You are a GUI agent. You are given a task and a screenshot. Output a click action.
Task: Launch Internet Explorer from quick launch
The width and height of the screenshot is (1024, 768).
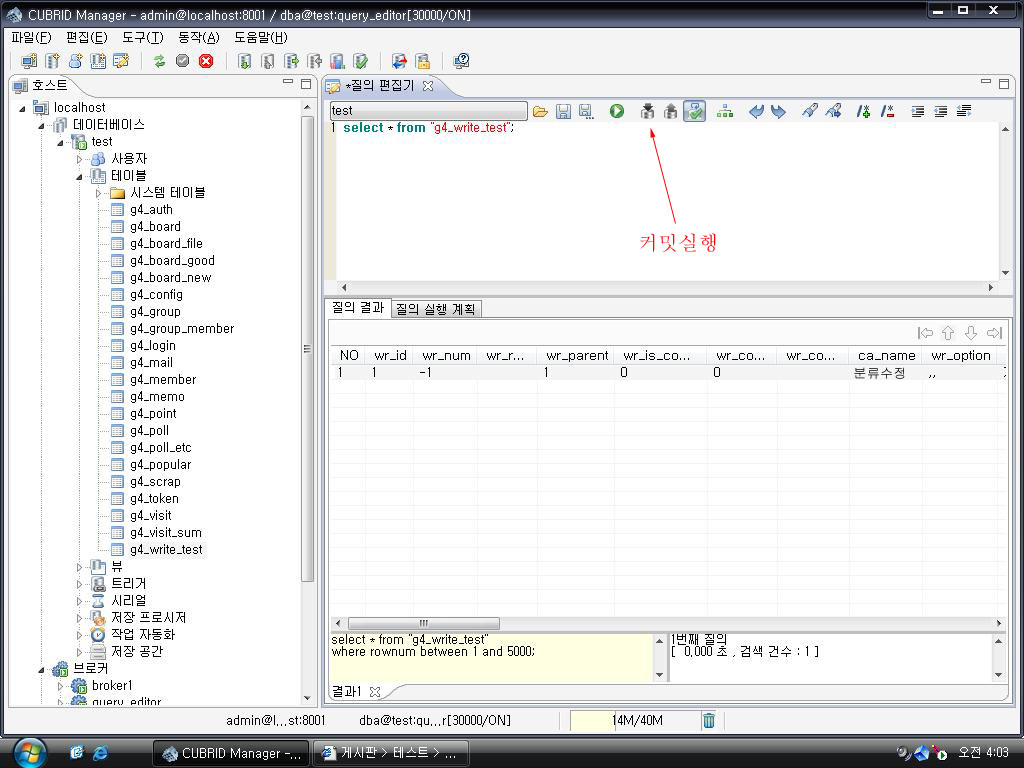pyautogui.click(x=100, y=753)
